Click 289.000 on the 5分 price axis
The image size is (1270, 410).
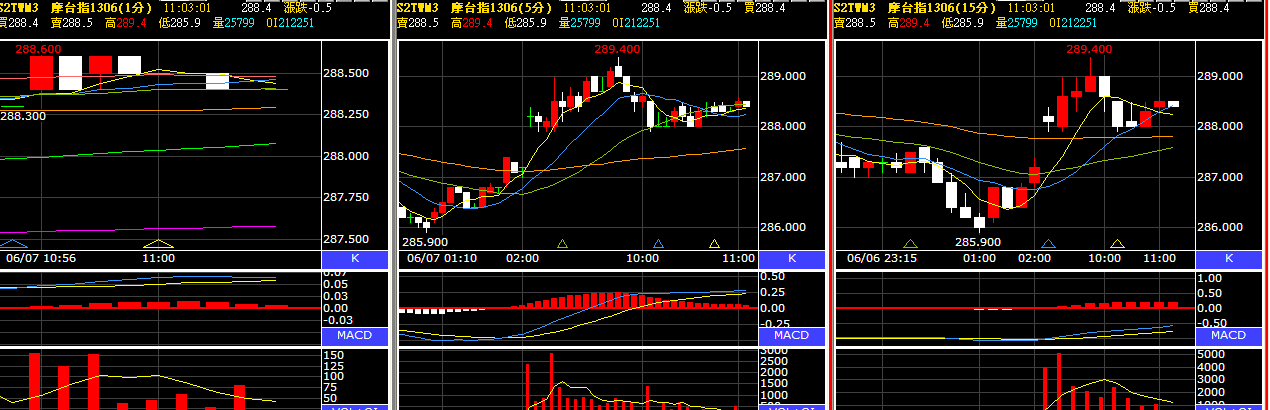785,76
